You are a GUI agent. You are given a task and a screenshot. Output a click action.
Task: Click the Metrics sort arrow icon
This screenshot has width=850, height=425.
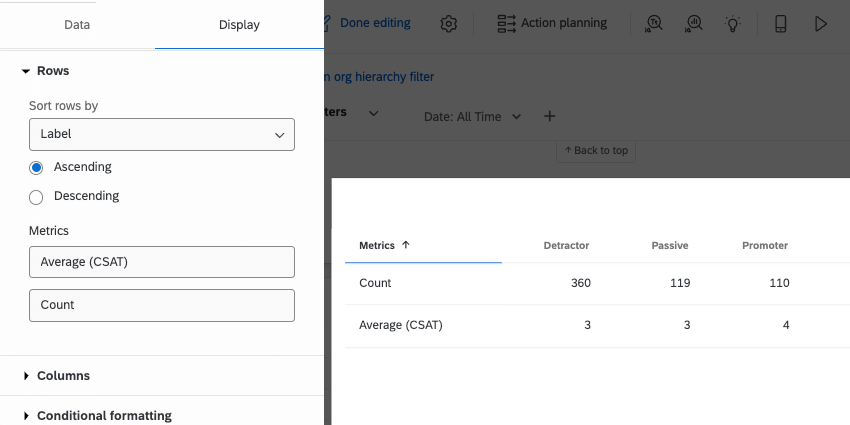tap(406, 245)
